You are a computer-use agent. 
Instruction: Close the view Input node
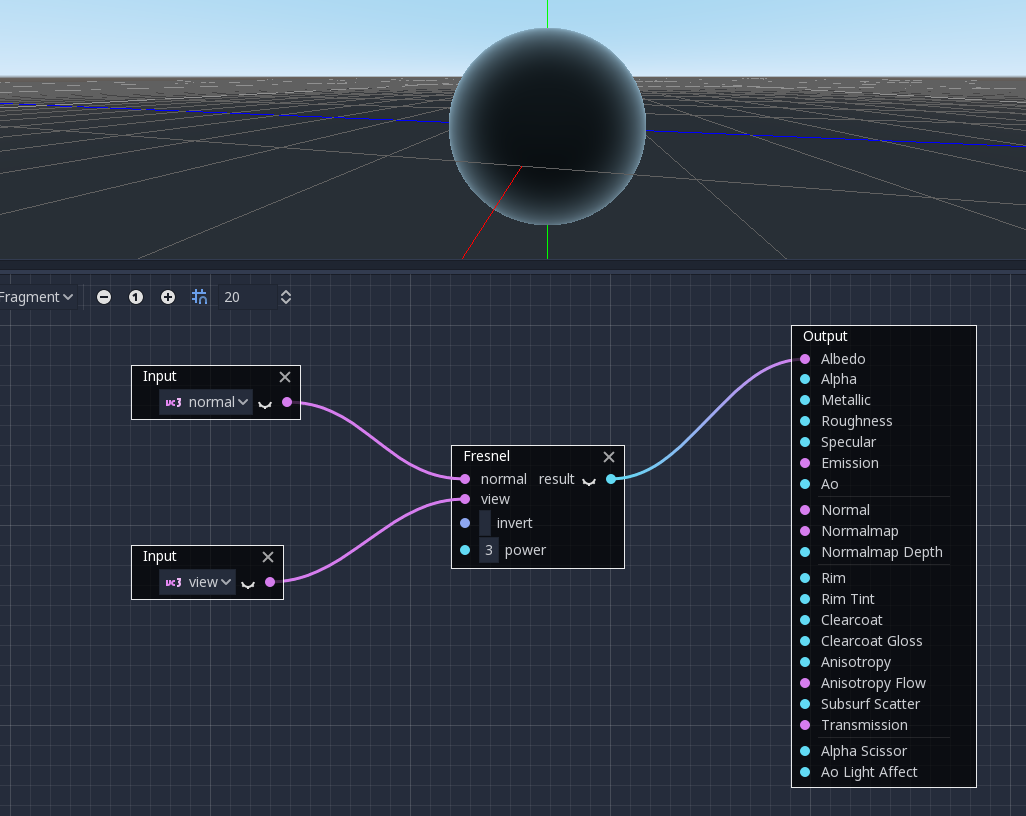coord(268,557)
